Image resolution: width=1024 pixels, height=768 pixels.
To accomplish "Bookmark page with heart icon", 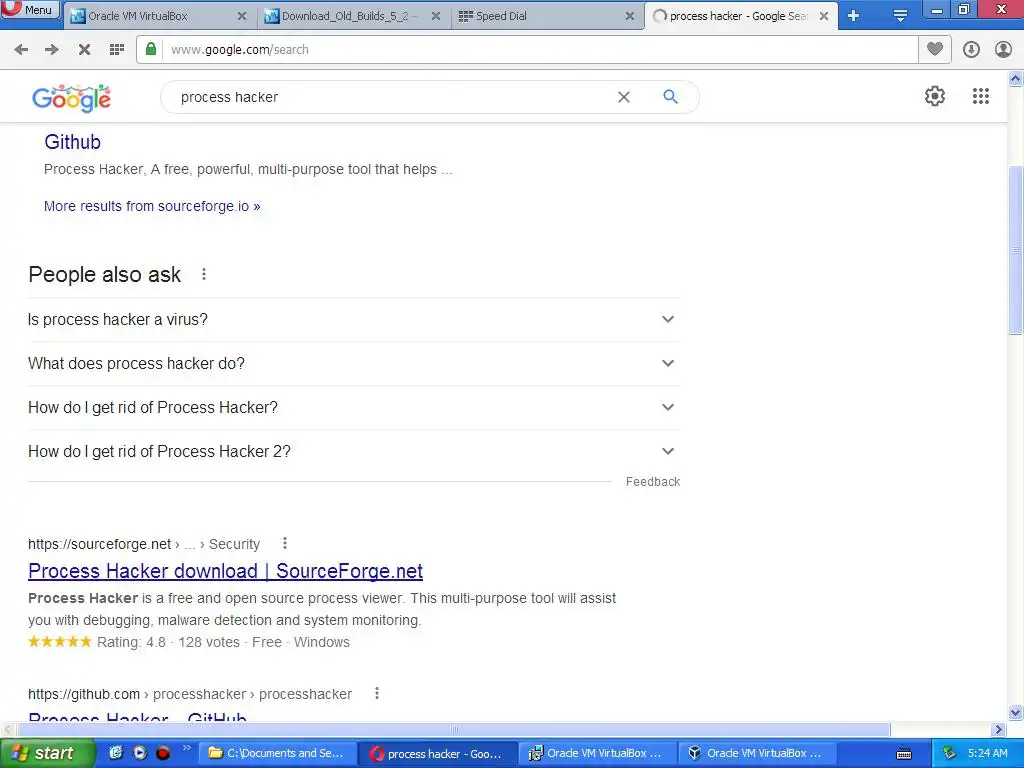I will tap(935, 49).
